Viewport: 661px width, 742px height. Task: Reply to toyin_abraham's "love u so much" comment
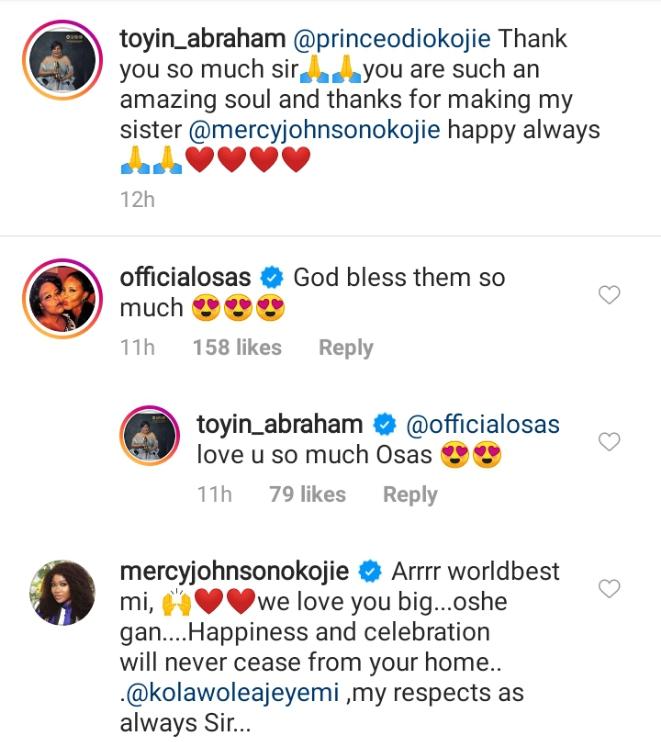[x=410, y=495]
